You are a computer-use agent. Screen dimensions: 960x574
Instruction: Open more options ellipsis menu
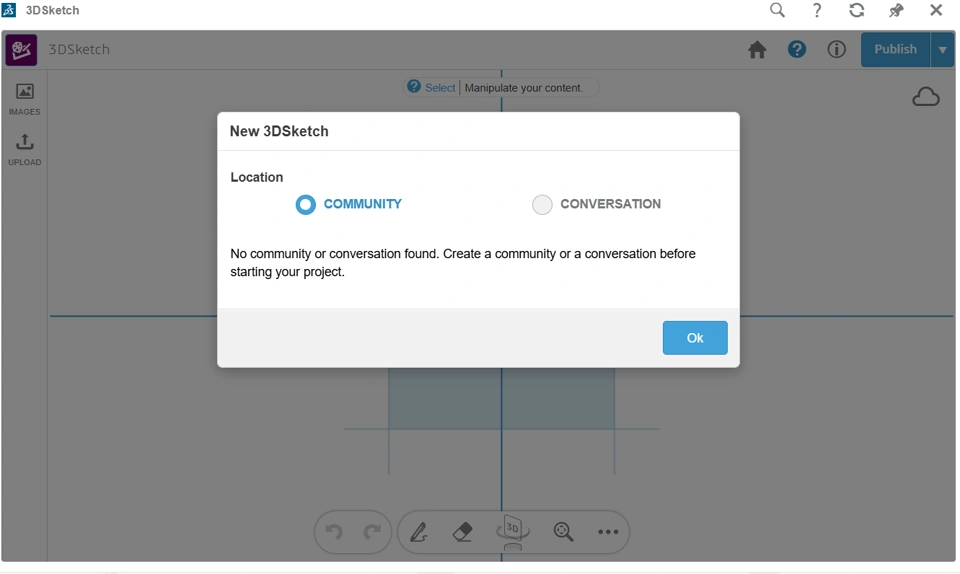[x=608, y=532]
